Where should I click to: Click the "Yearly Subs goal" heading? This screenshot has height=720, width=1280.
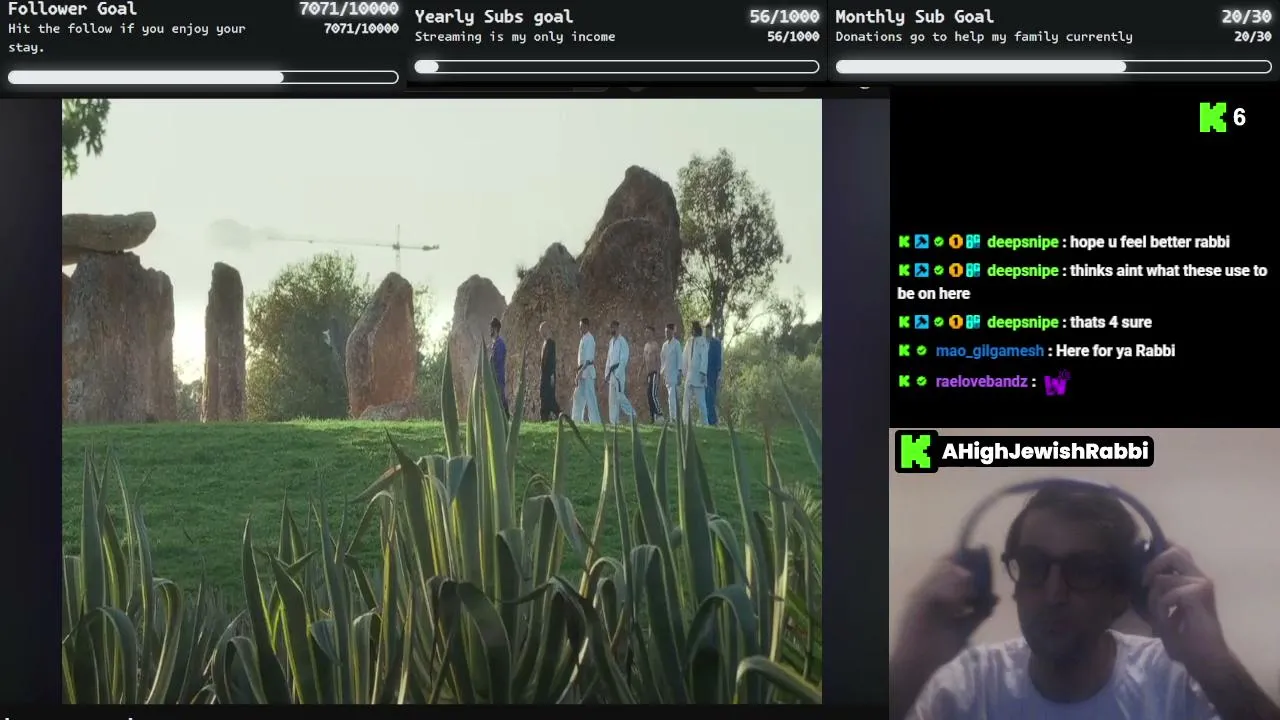pyautogui.click(x=494, y=16)
